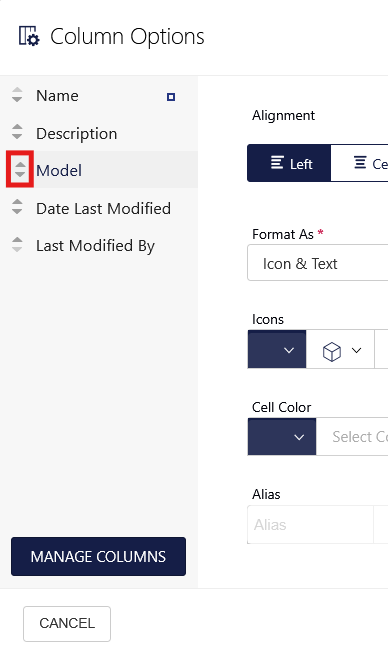
Task: Click the Manage Columns button
Action: 99,556
